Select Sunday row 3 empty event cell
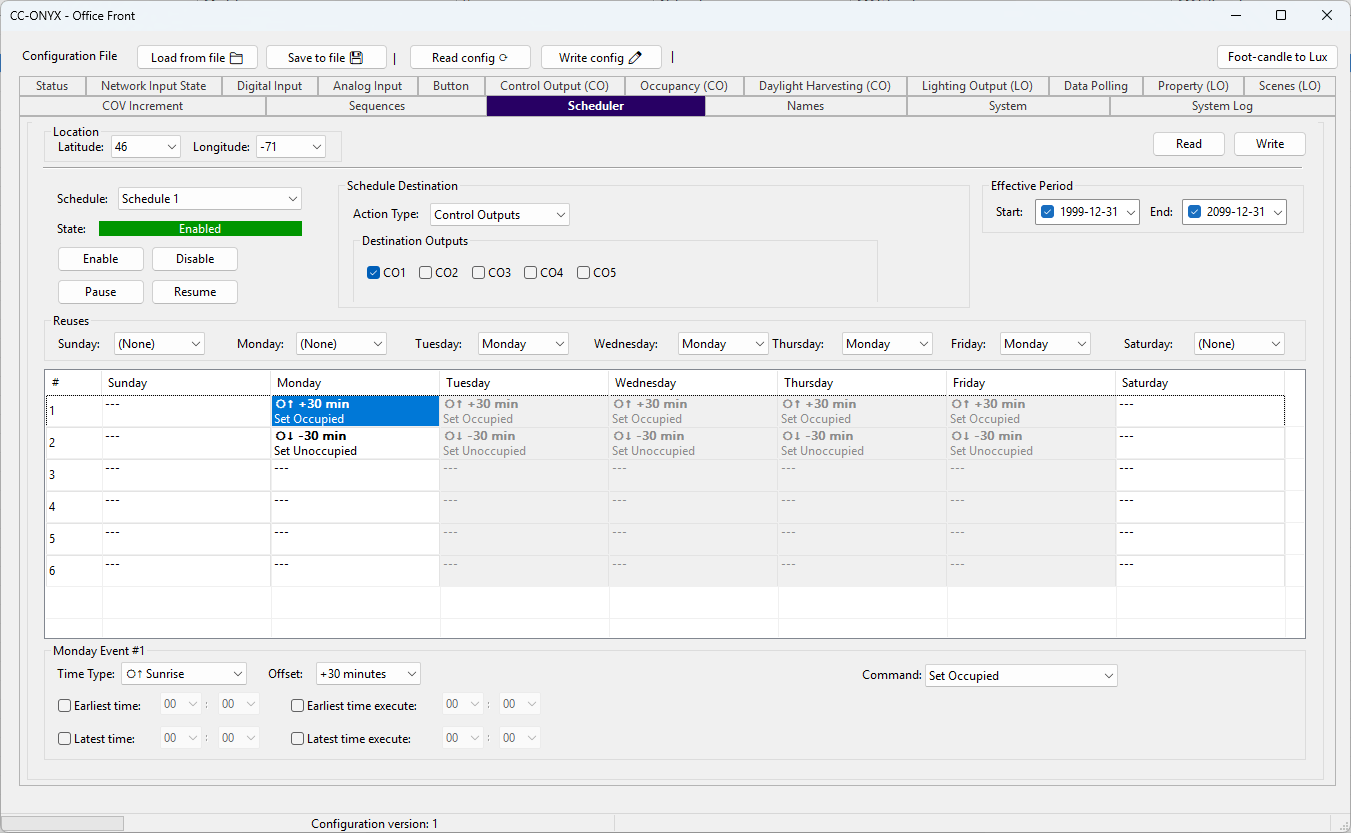 [186, 475]
